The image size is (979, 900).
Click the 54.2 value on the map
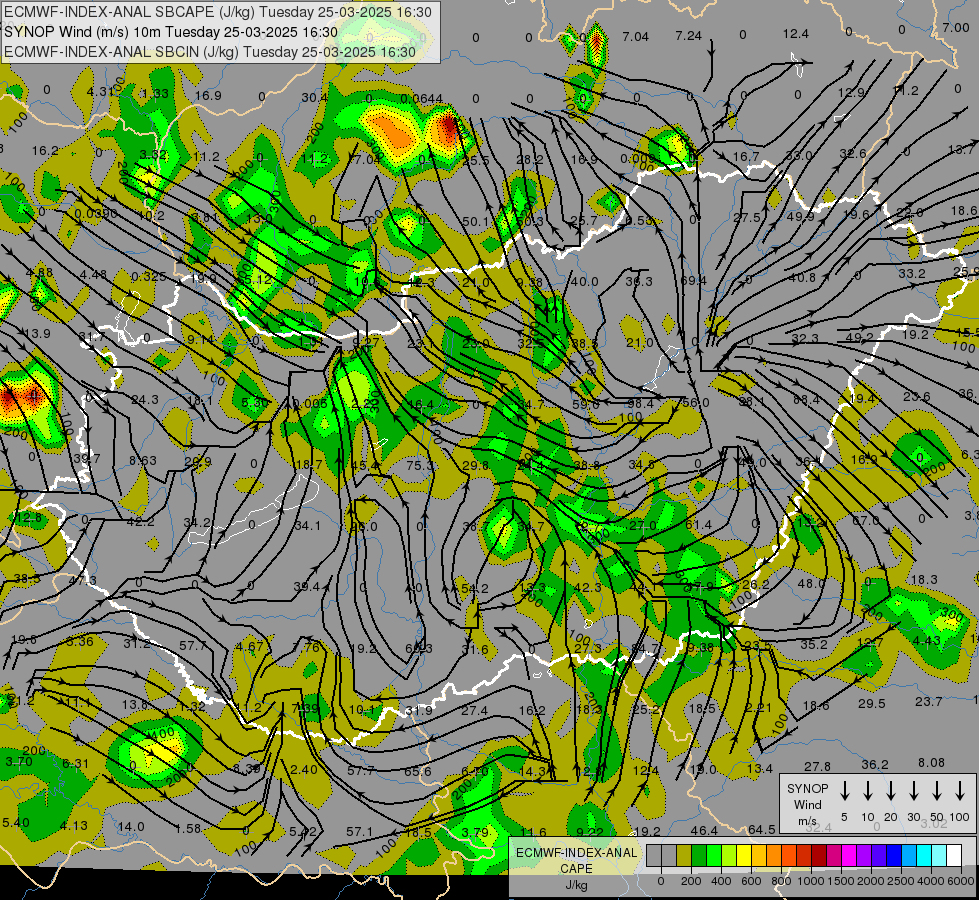(x=475, y=589)
